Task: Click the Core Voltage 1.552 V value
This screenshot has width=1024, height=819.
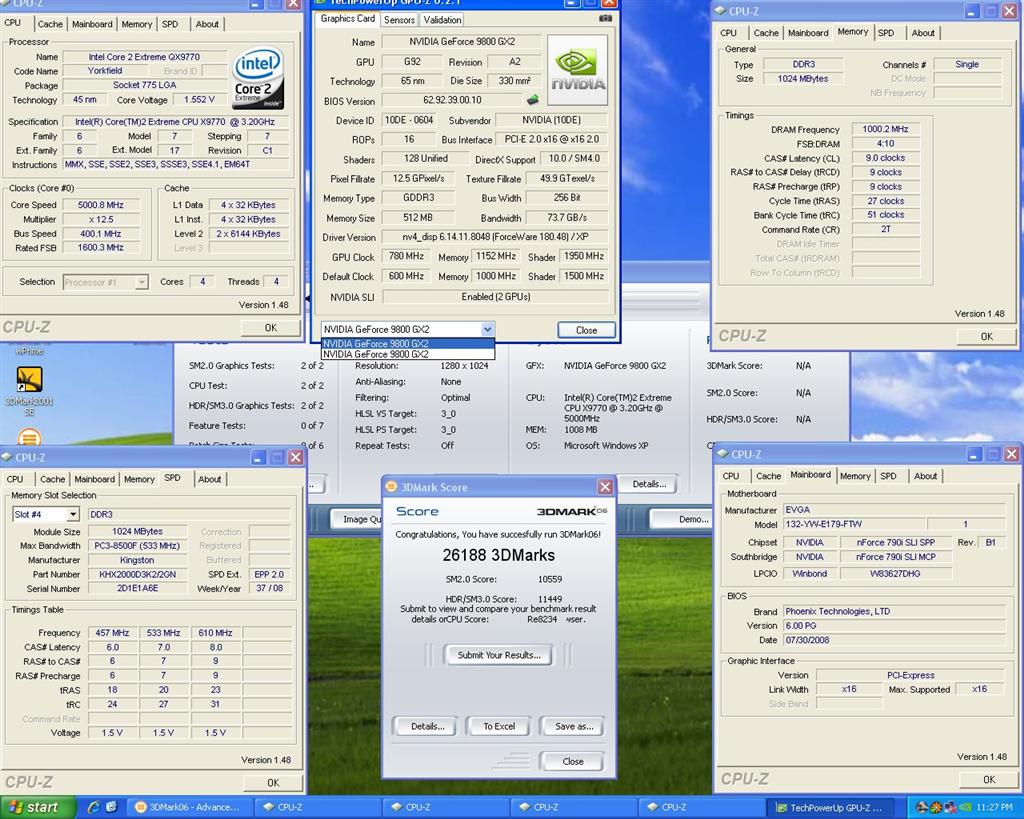Action: (199, 99)
